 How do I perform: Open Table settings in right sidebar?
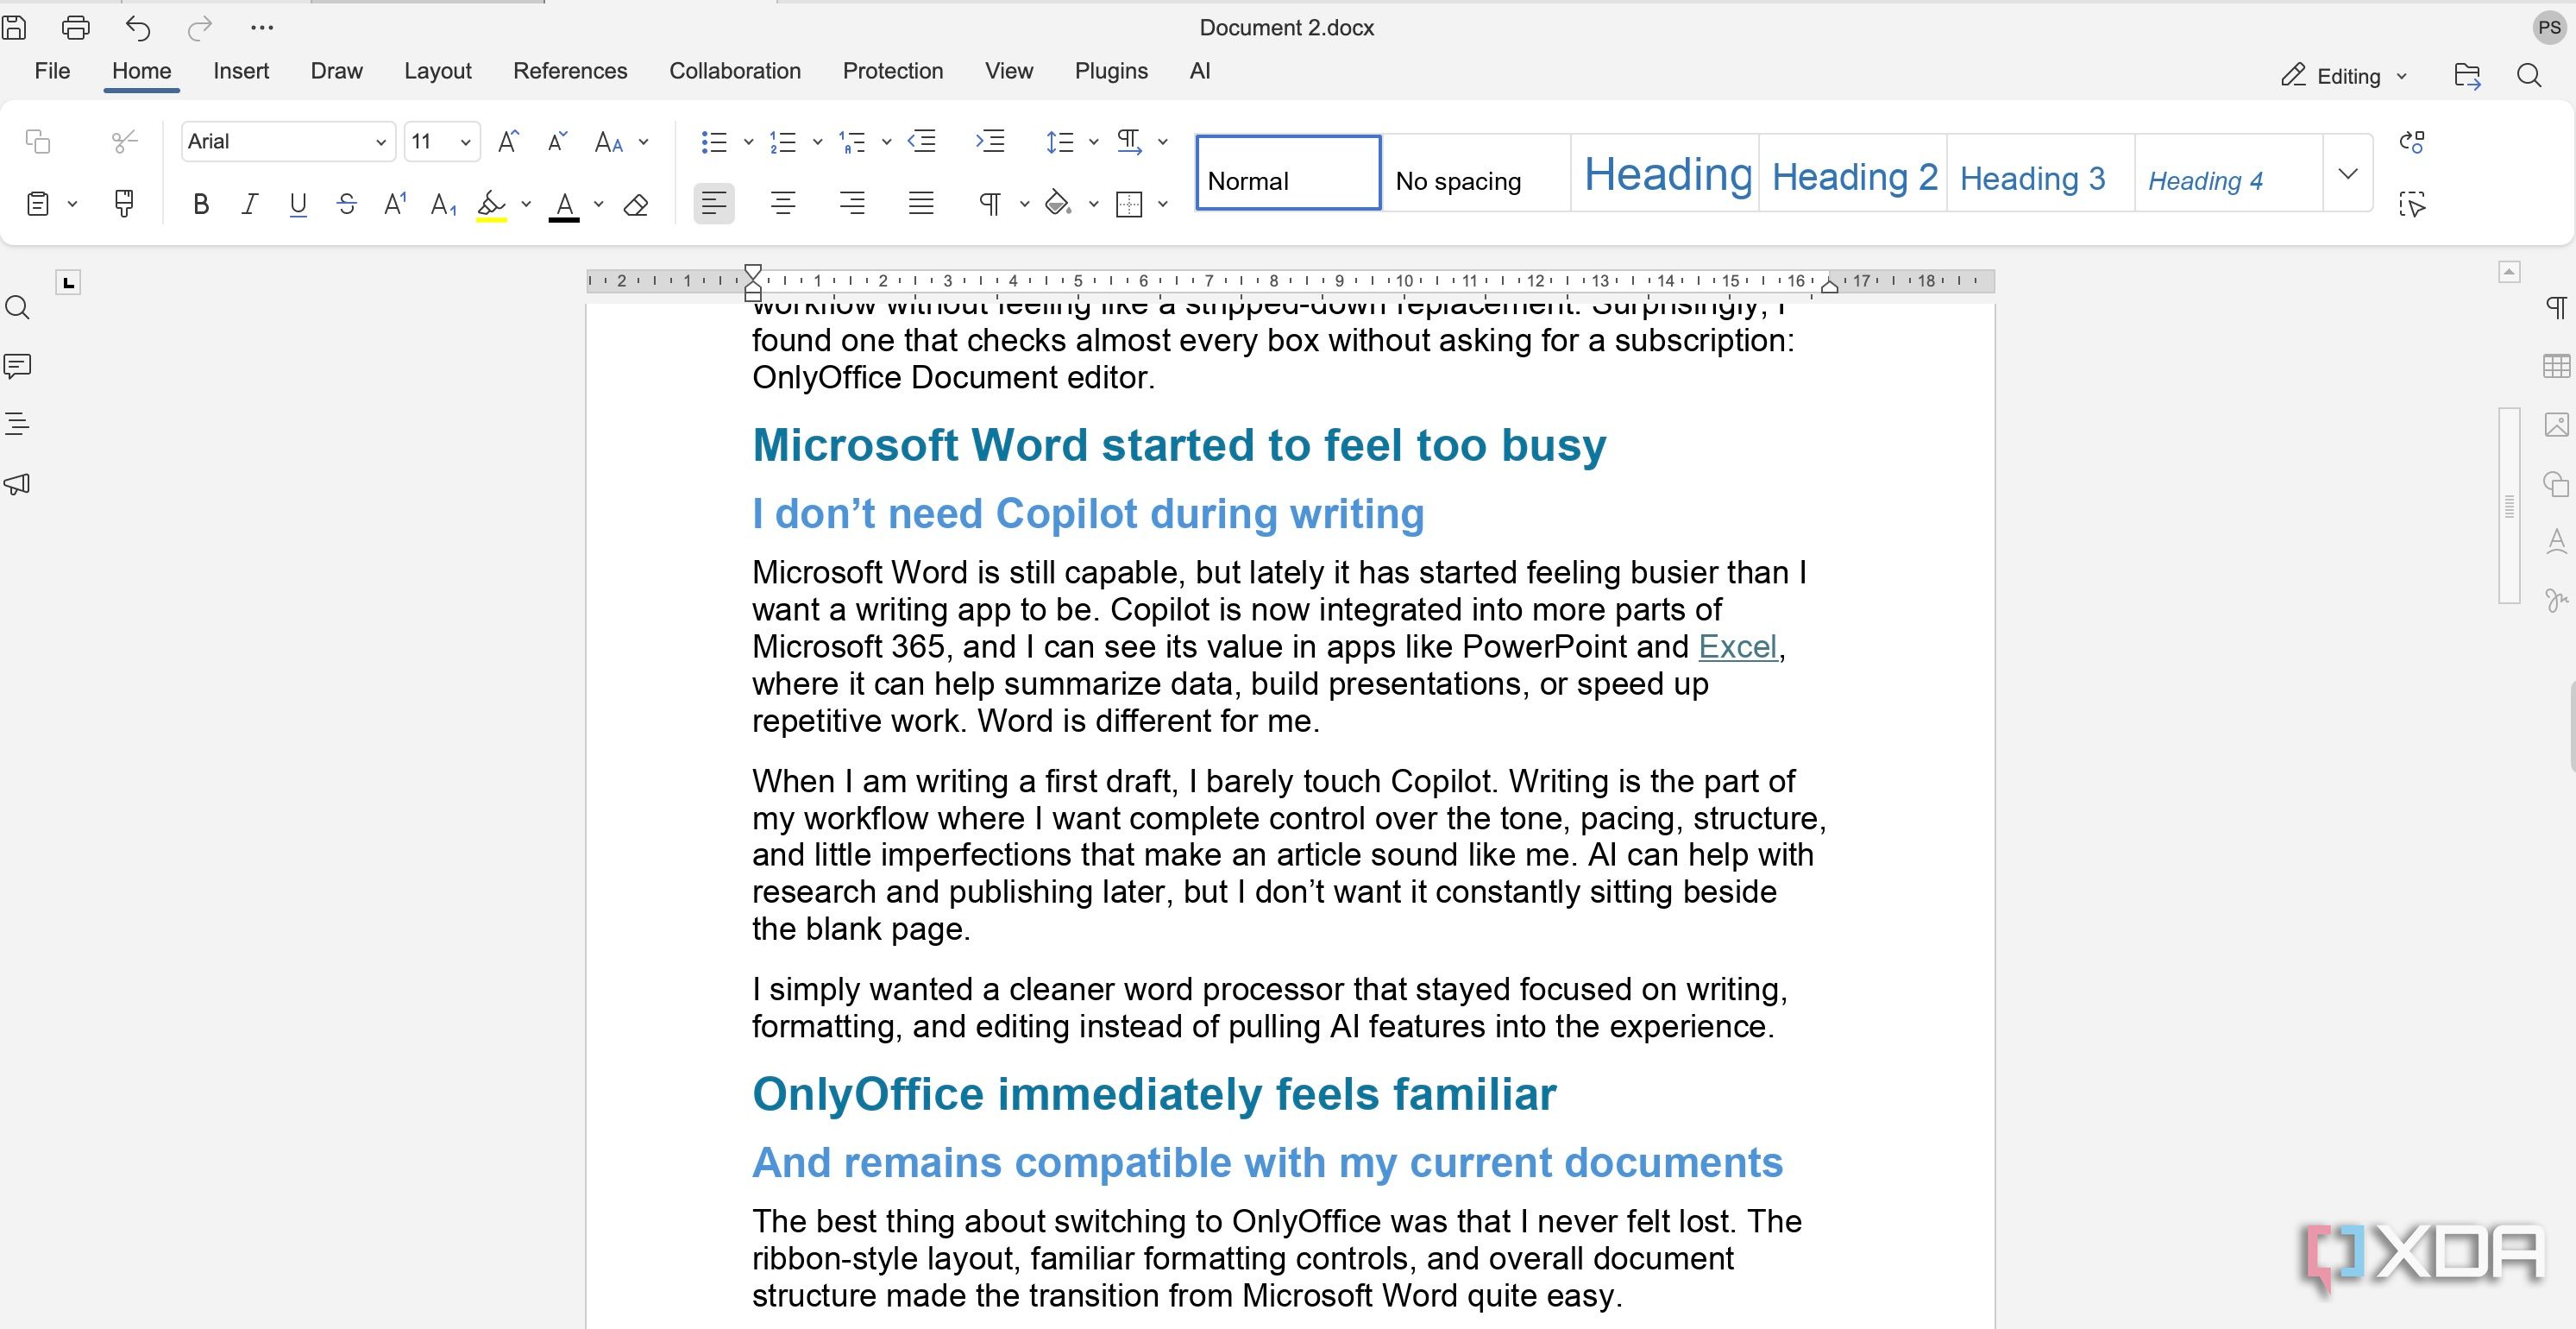pos(2556,366)
